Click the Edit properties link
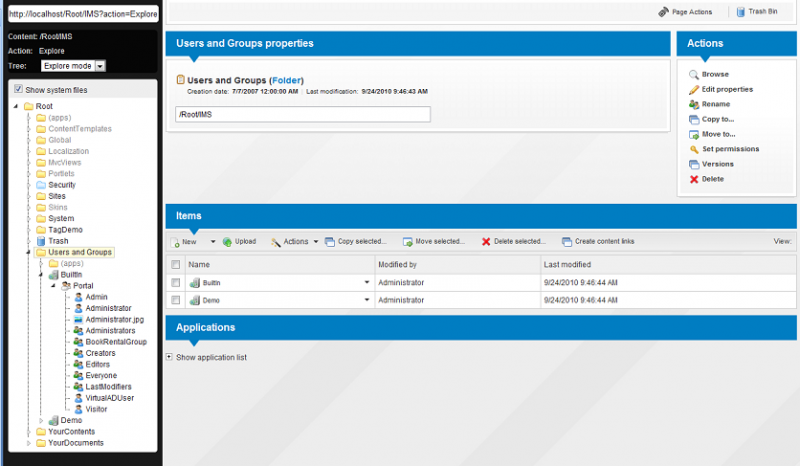 point(727,89)
